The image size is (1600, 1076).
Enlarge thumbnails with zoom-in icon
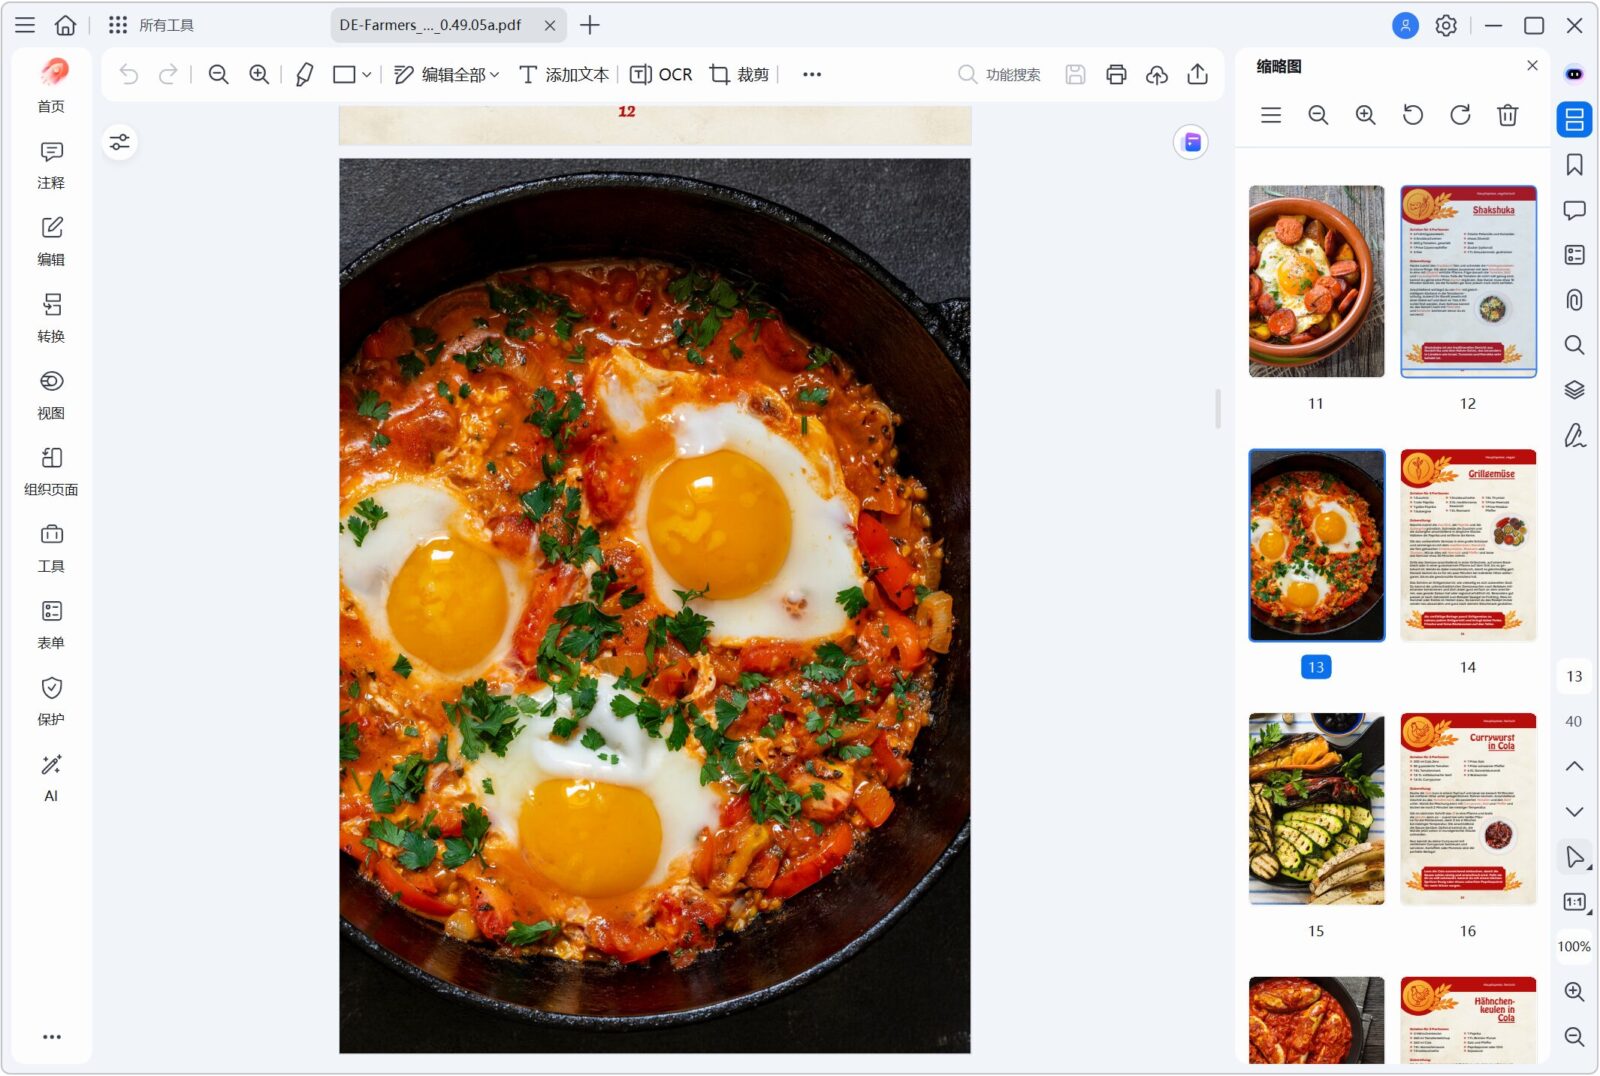1365,115
